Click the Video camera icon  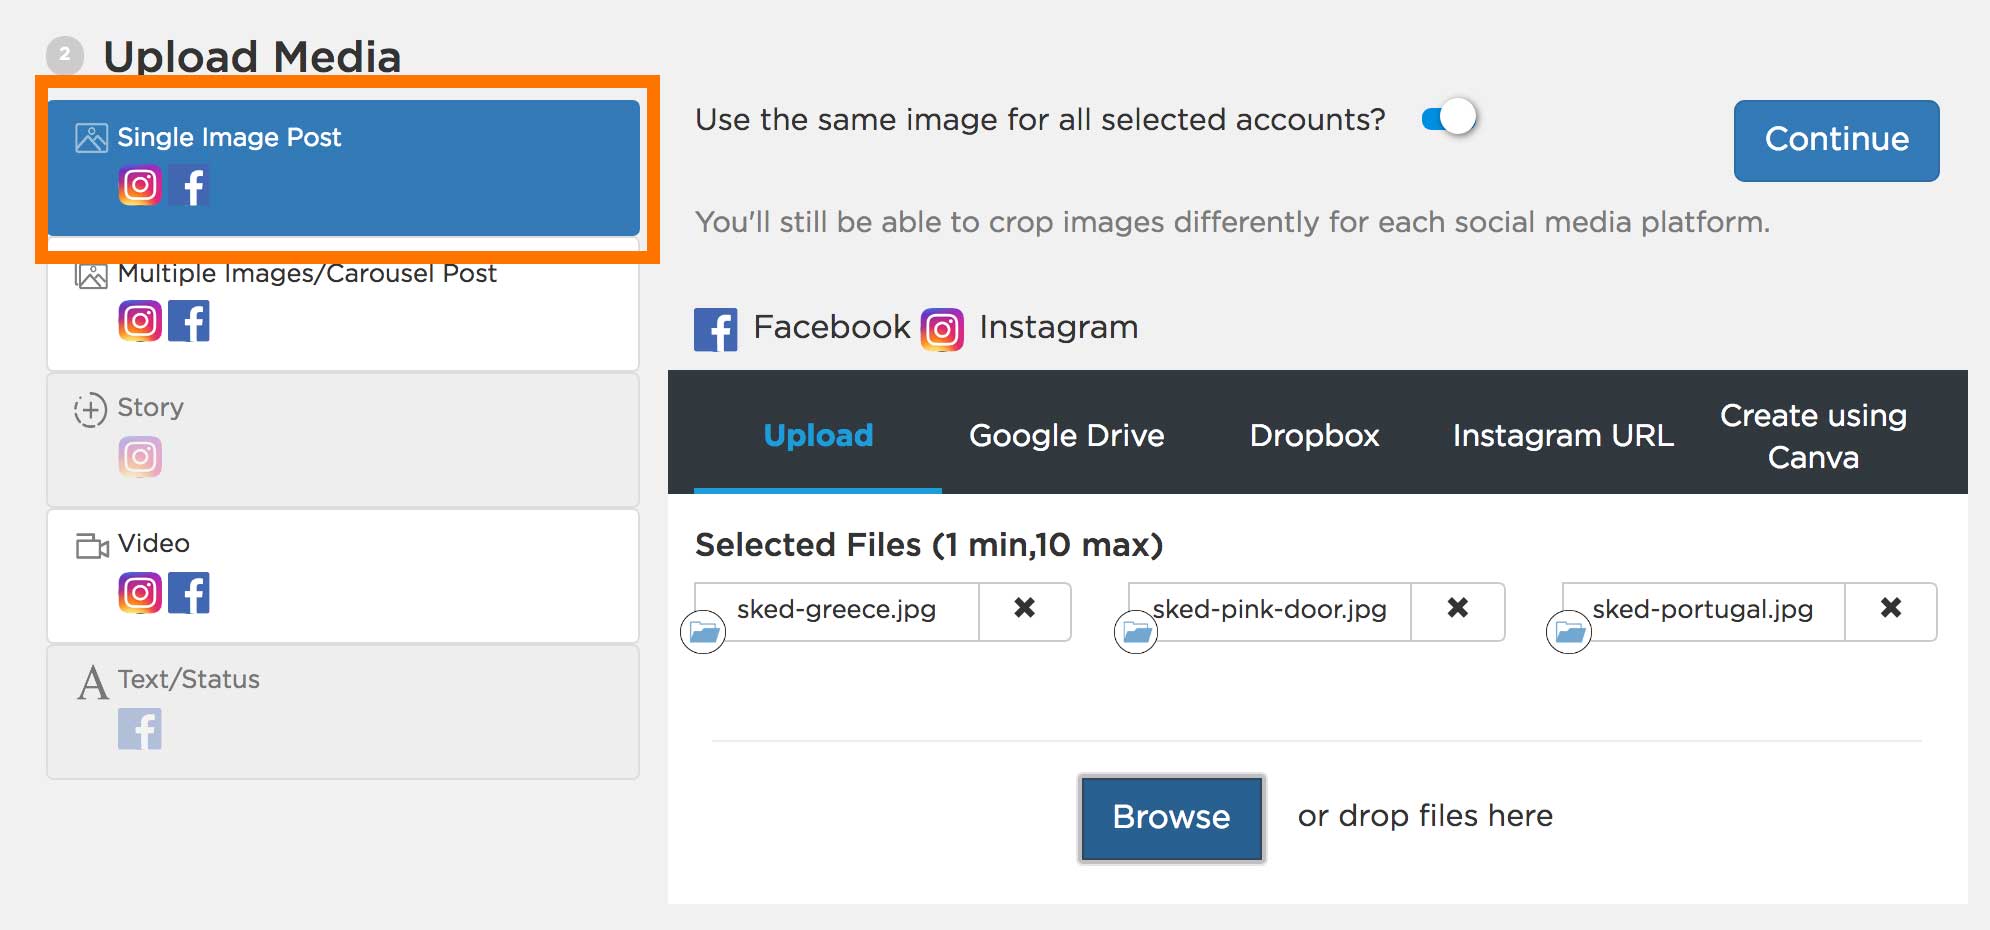90,544
